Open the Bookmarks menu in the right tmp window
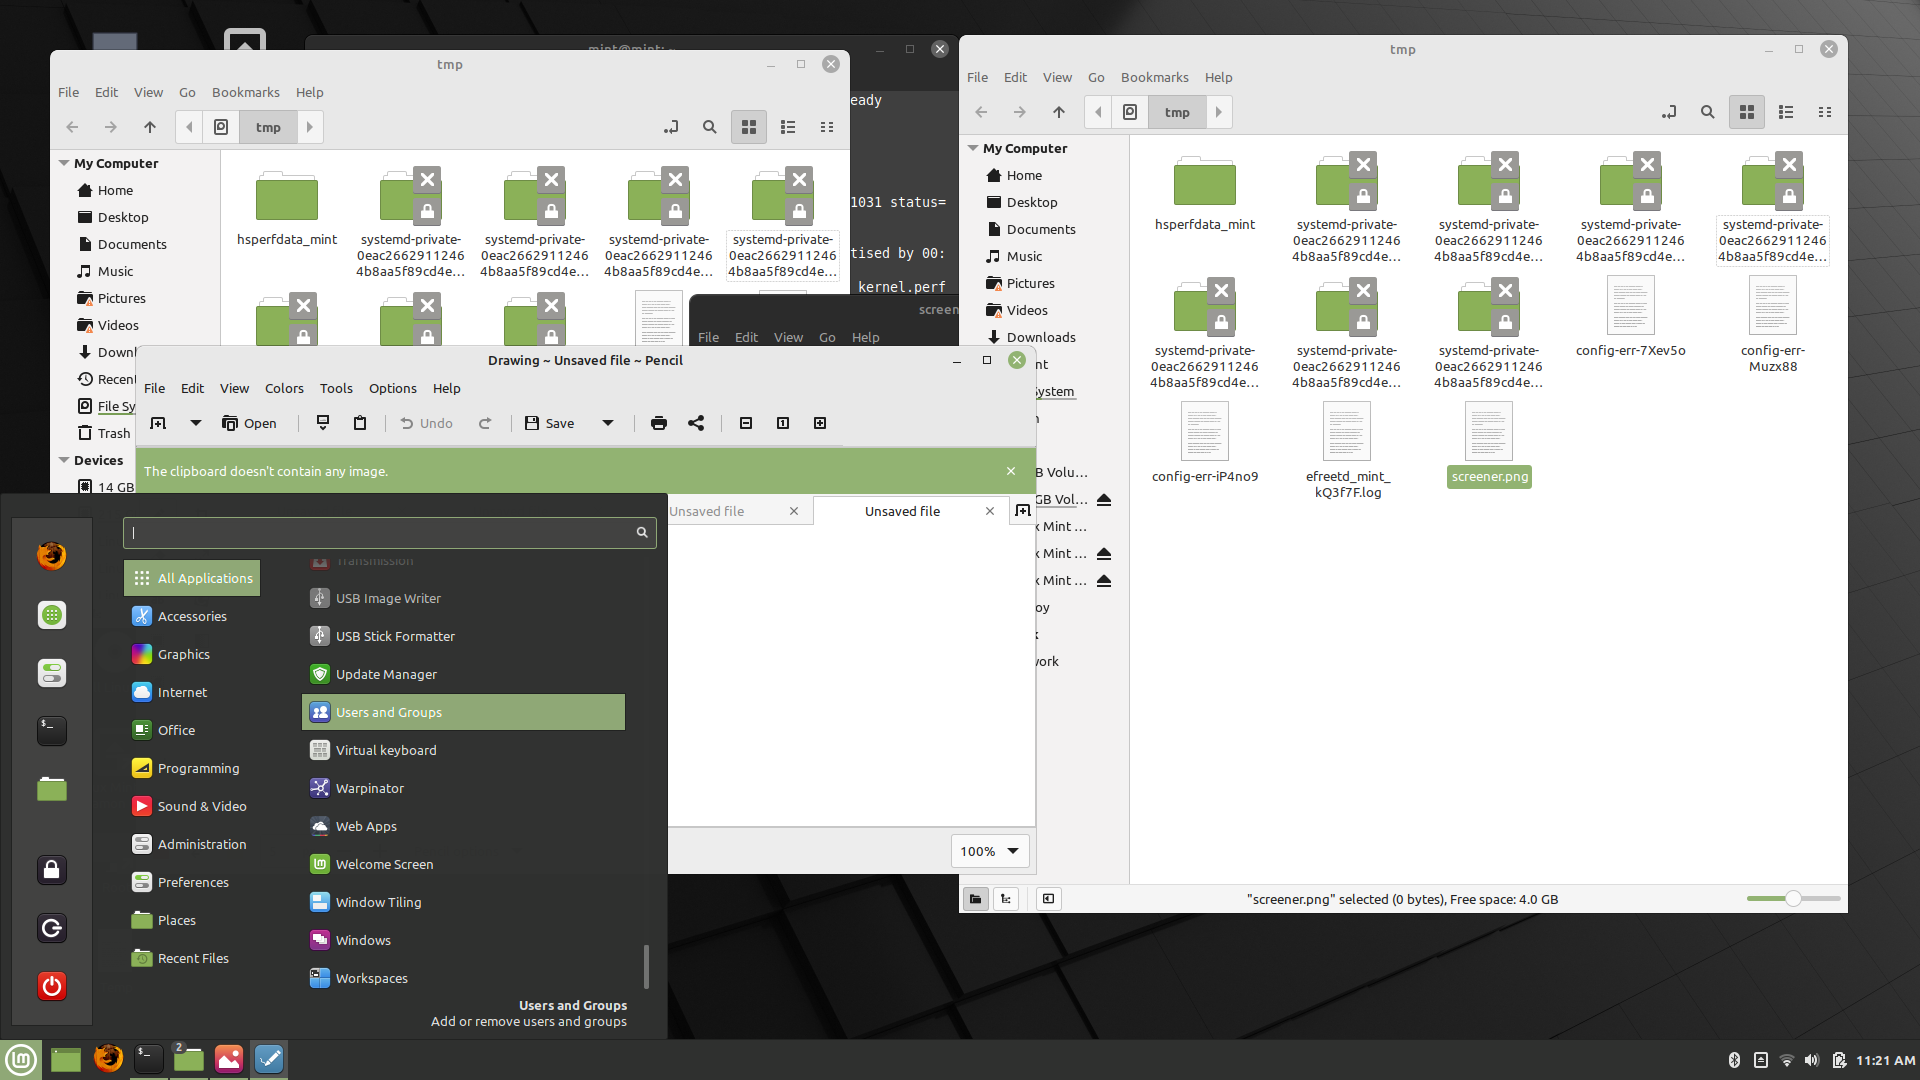Screen dimensions: 1920x1080 (1155, 77)
